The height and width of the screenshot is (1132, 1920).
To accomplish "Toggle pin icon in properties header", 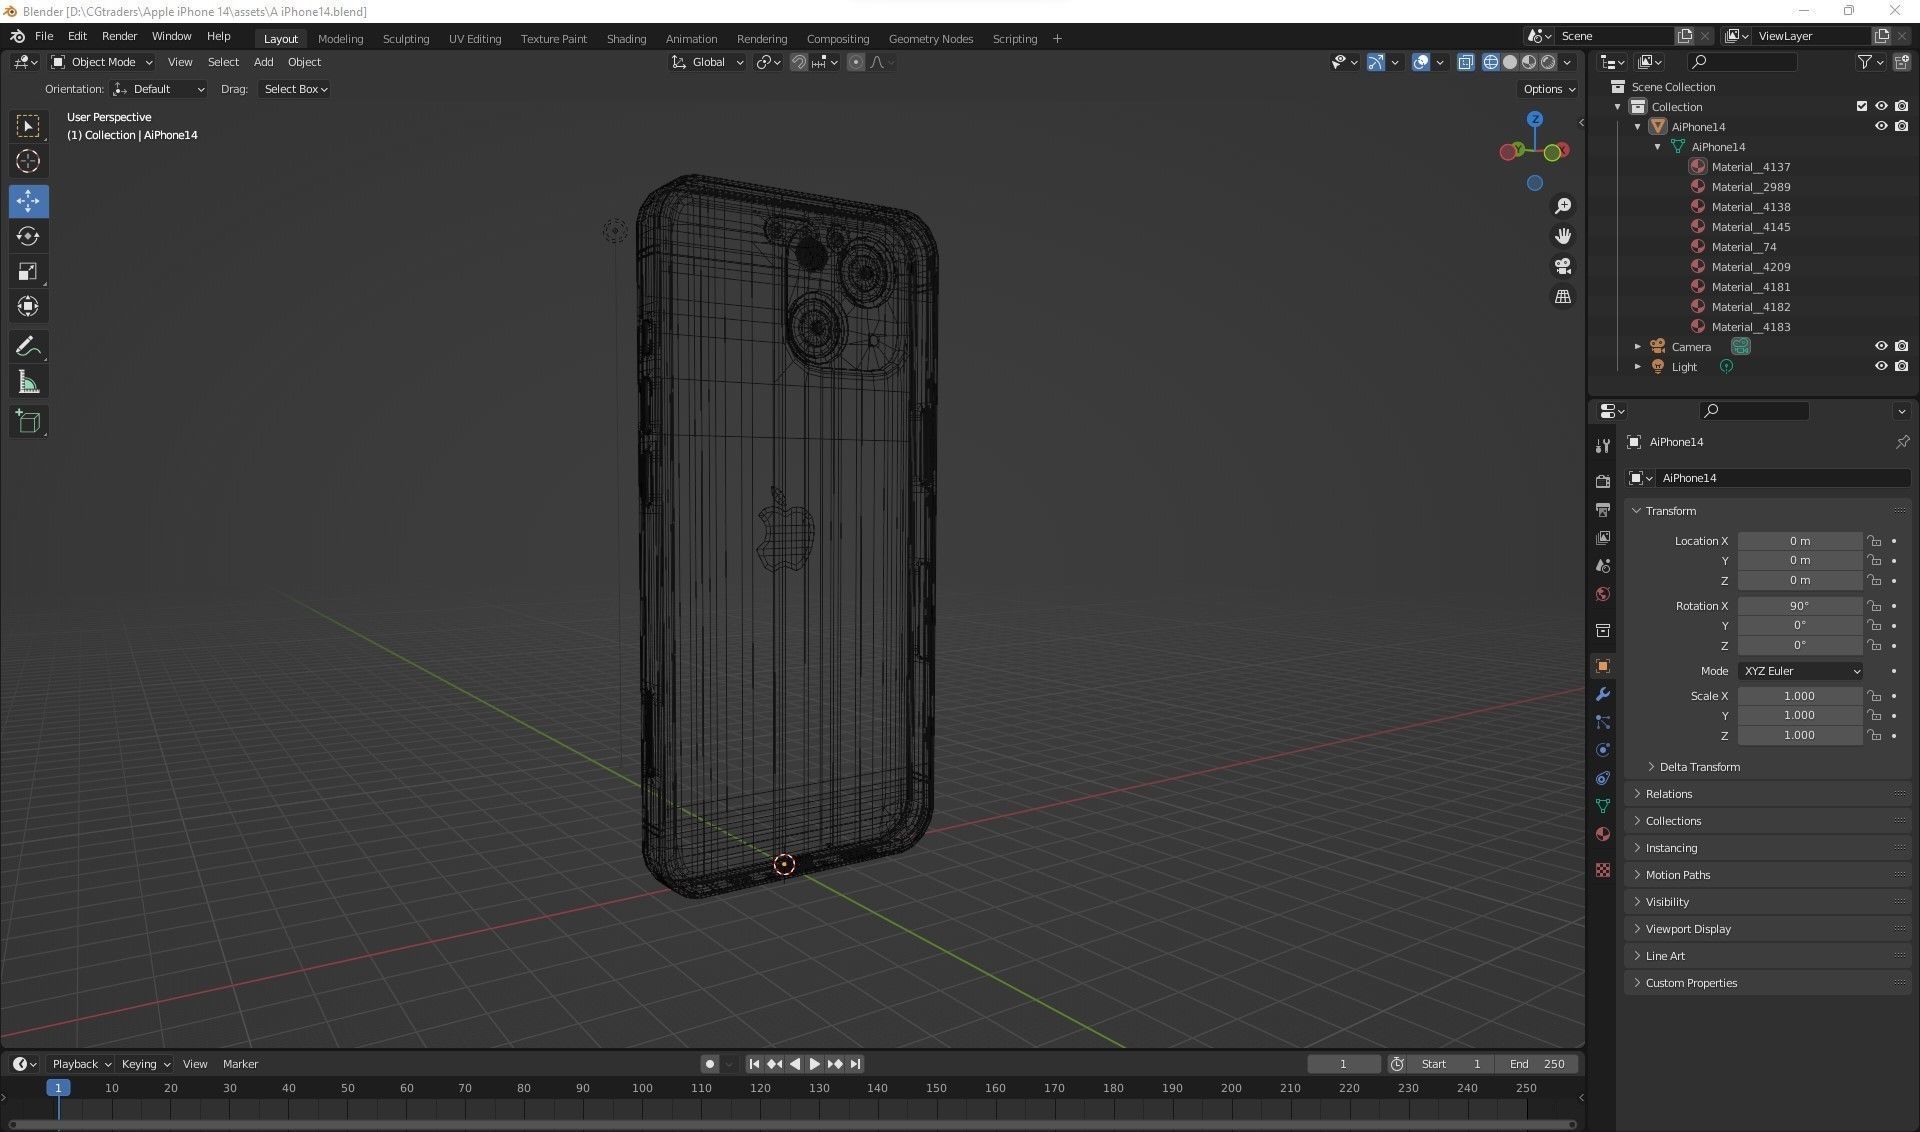I will tap(1901, 442).
